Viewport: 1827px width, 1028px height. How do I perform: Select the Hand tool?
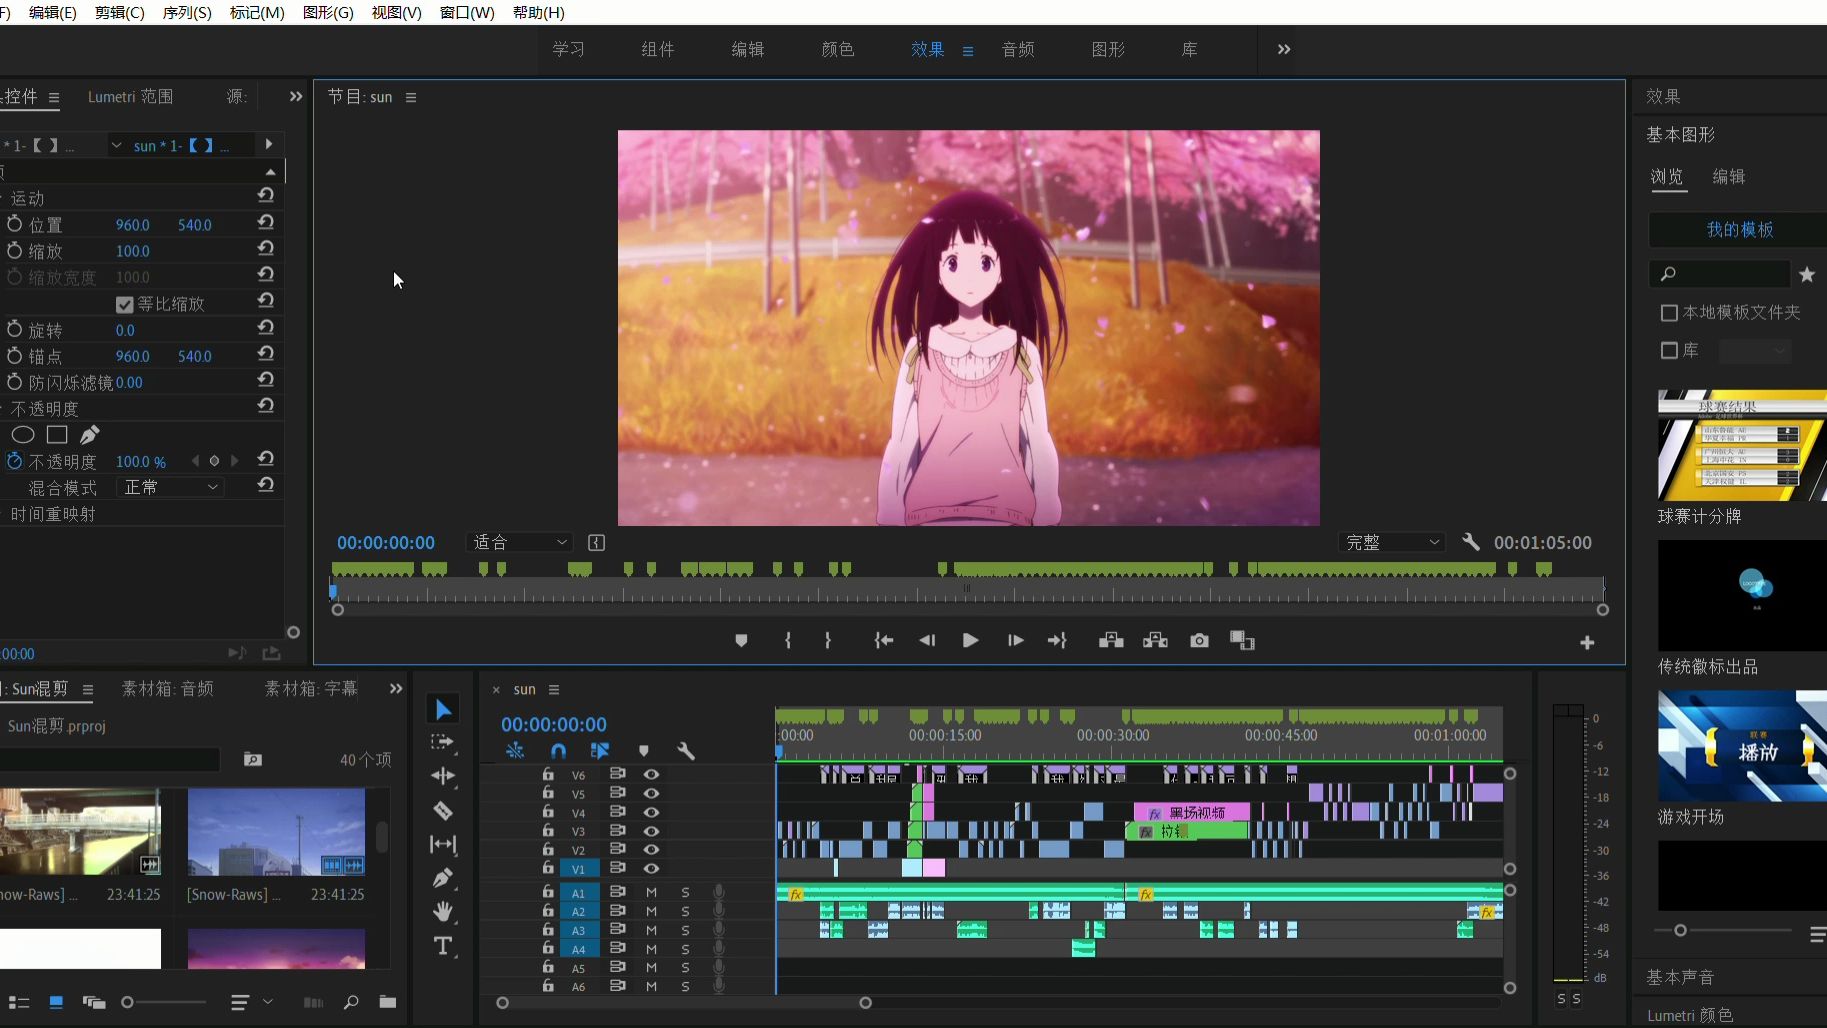tap(443, 912)
